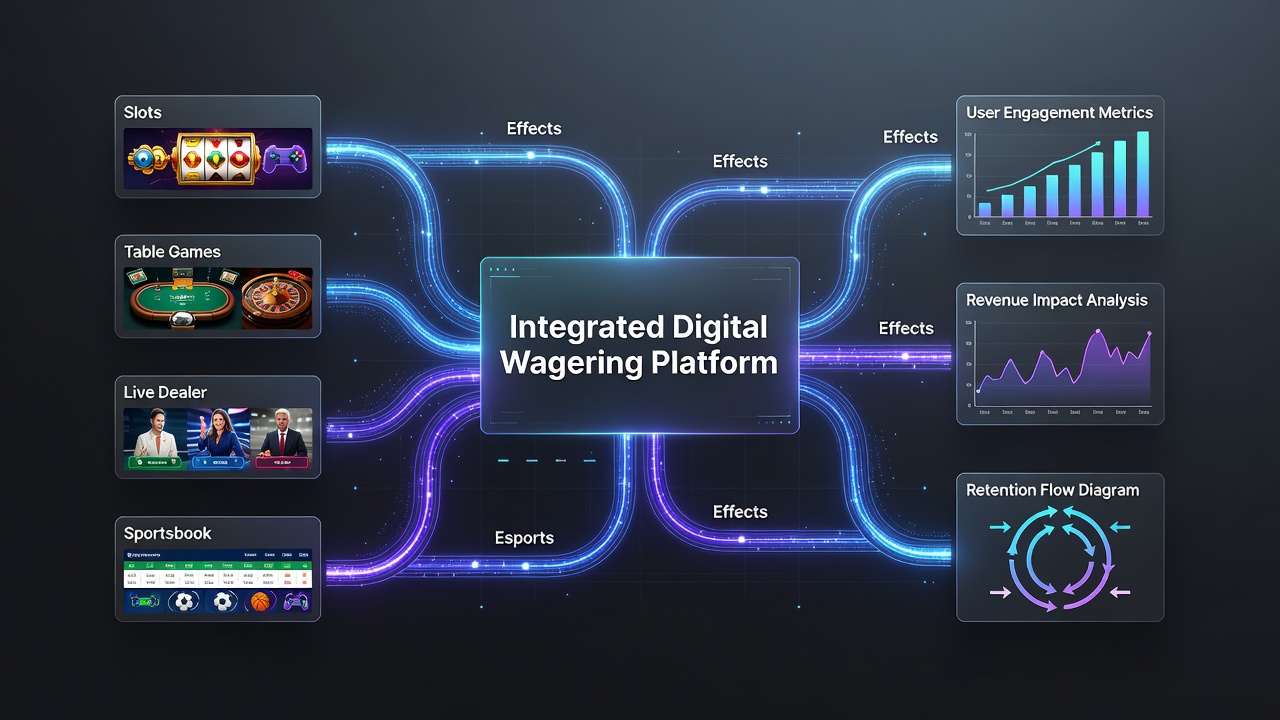The width and height of the screenshot is (1280, 720).
Task: Open the User Engagement Metrics panel
Action: point(1060,166)
